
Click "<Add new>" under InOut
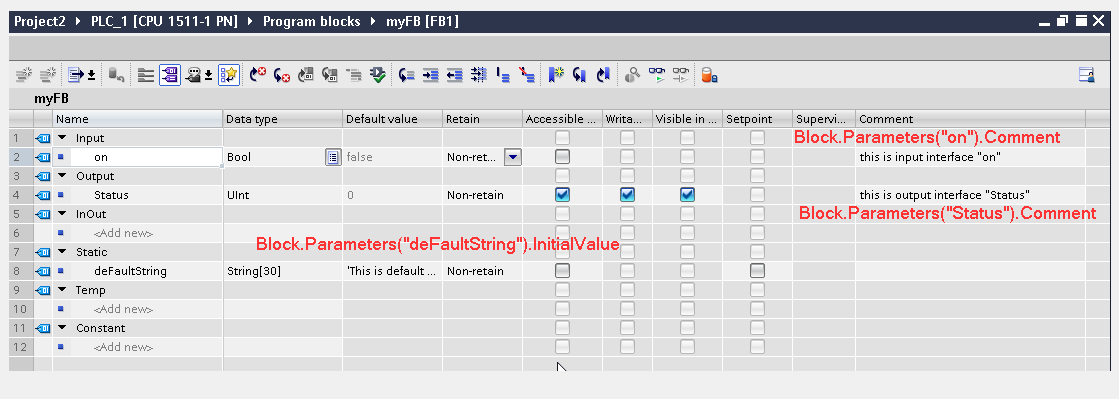tap(123, 233)
